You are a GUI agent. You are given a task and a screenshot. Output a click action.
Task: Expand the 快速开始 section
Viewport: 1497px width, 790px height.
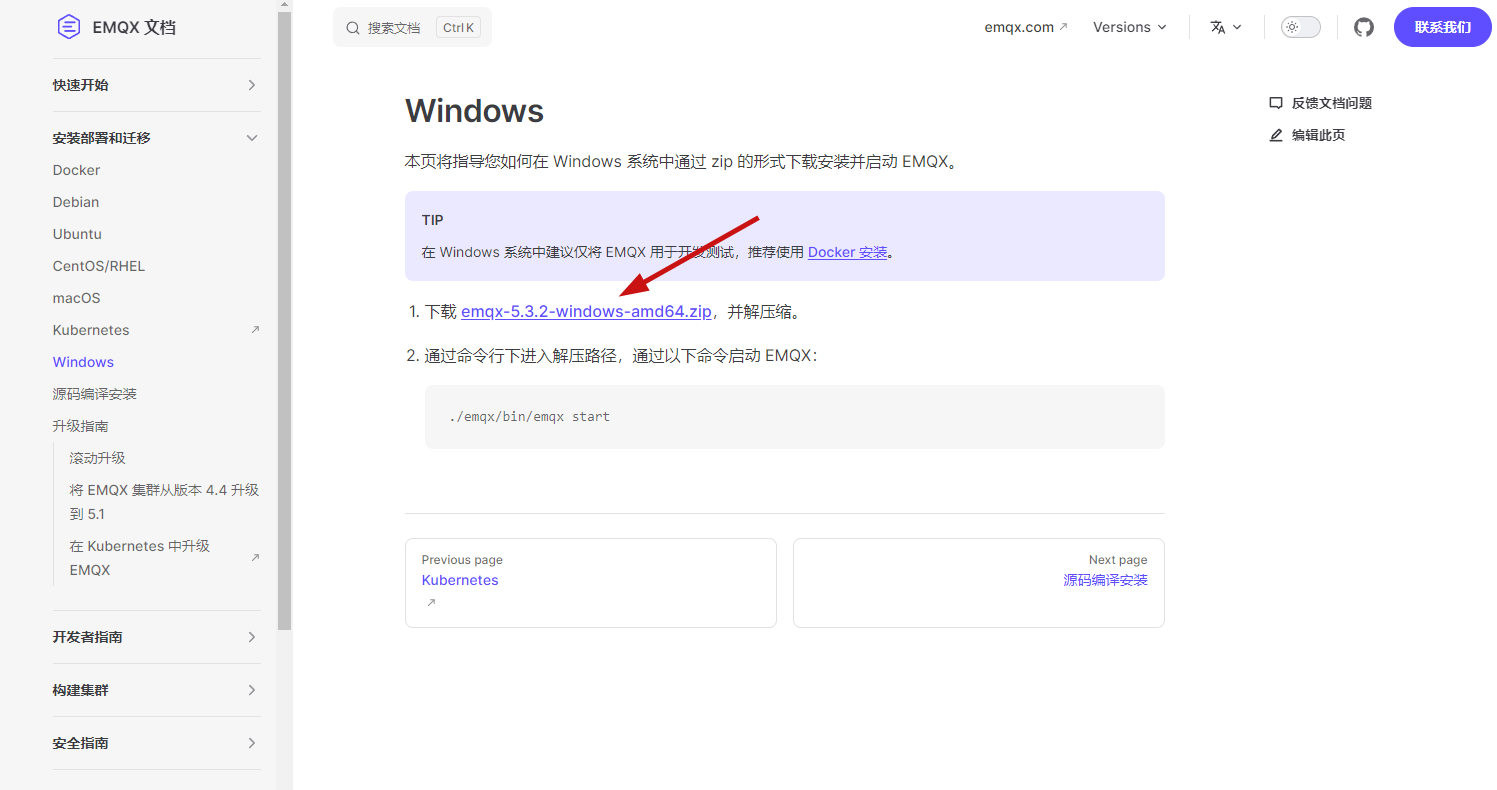(x=156, y=85)
